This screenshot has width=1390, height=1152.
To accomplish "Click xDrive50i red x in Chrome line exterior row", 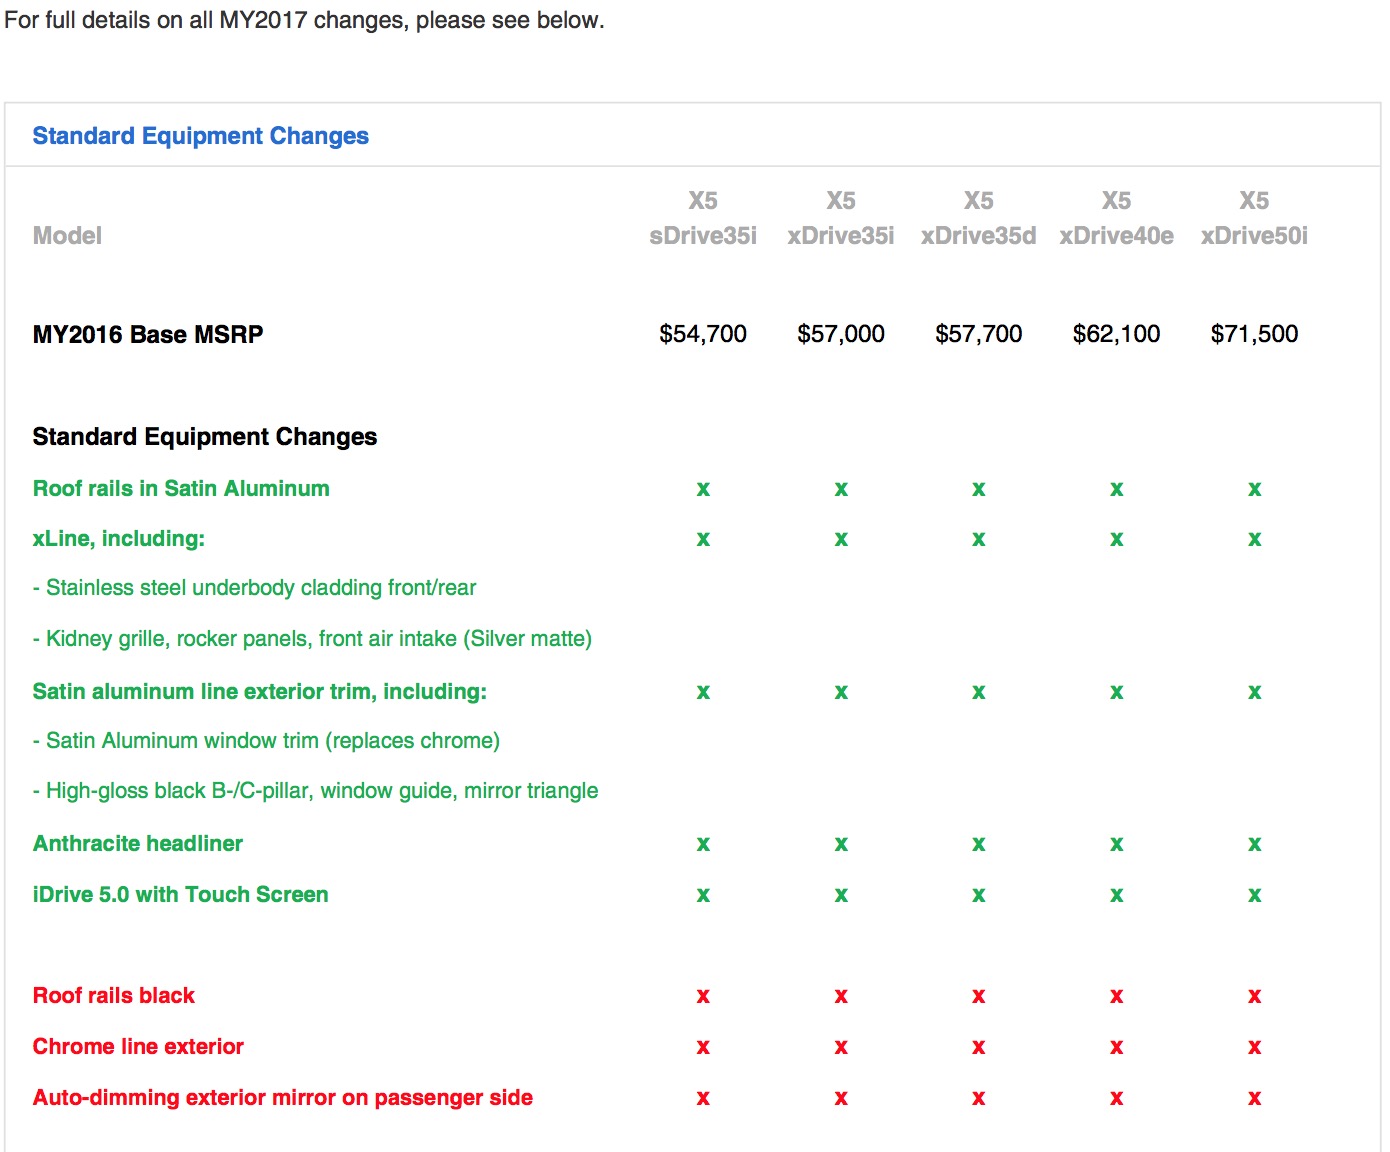I will [1255, 1047].
